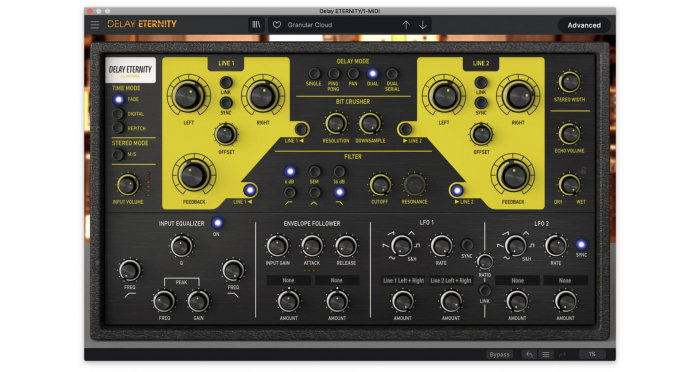The image size is (700, 372).
Task: Select the band-pass filter shape
Action: [314, 192]
